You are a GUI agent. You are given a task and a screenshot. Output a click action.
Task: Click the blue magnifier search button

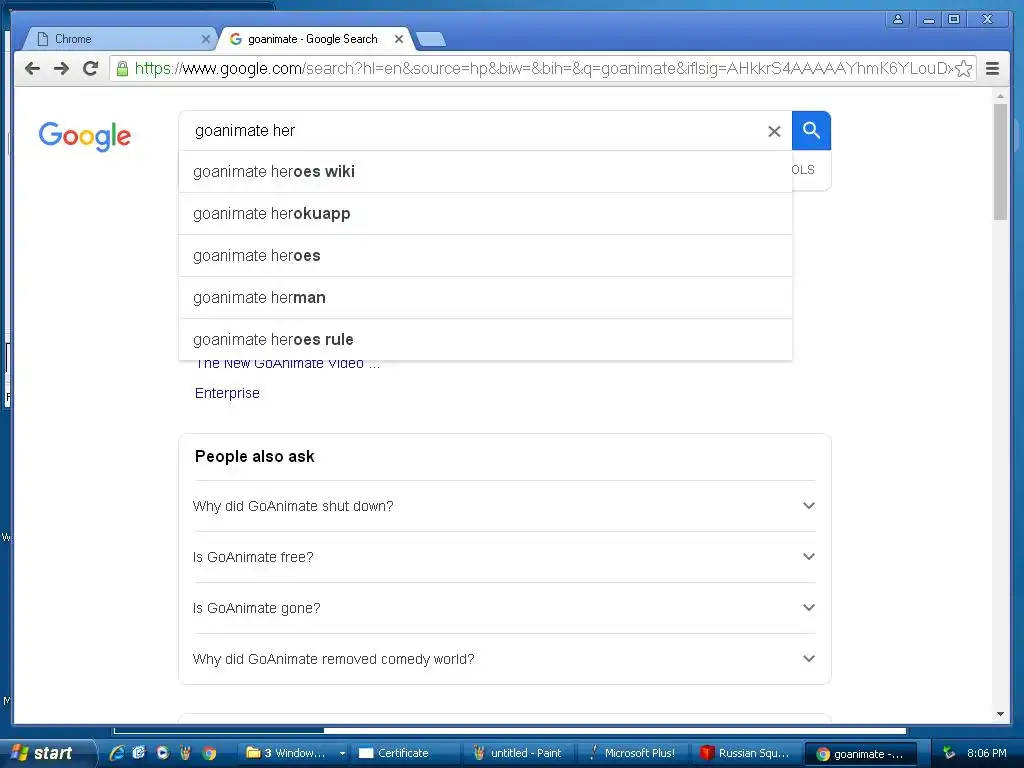tap(811, 131)
